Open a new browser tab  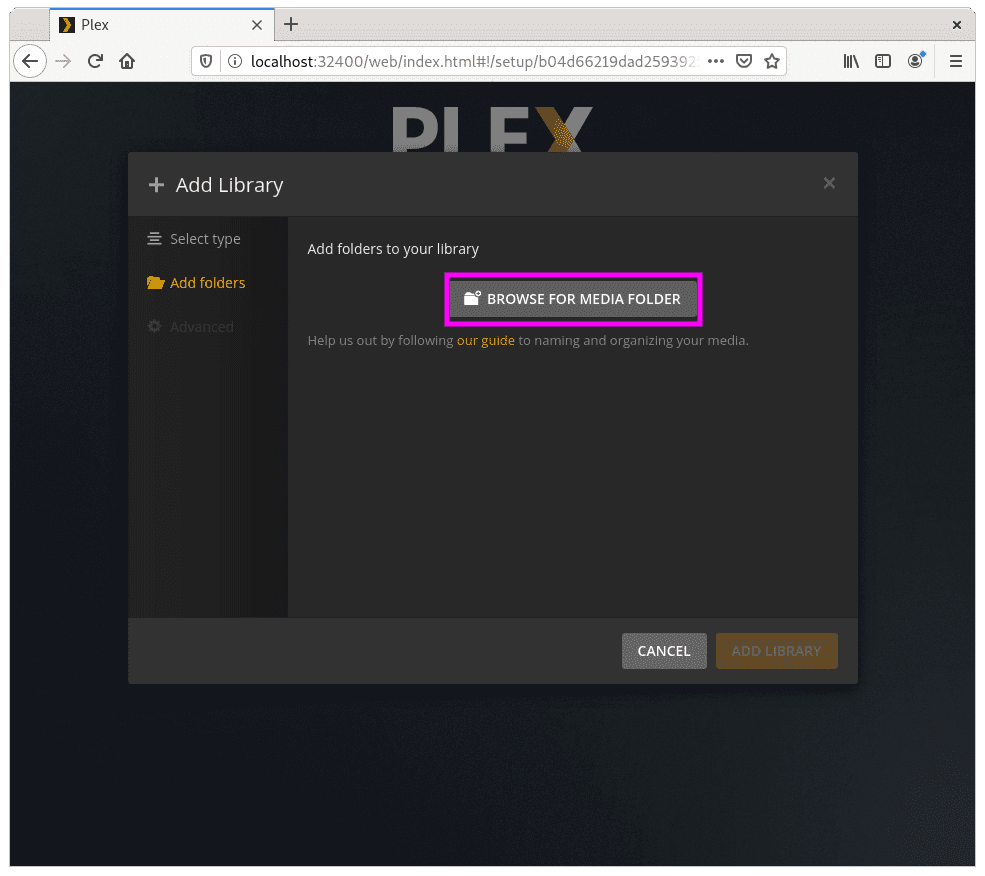(291, 25)
